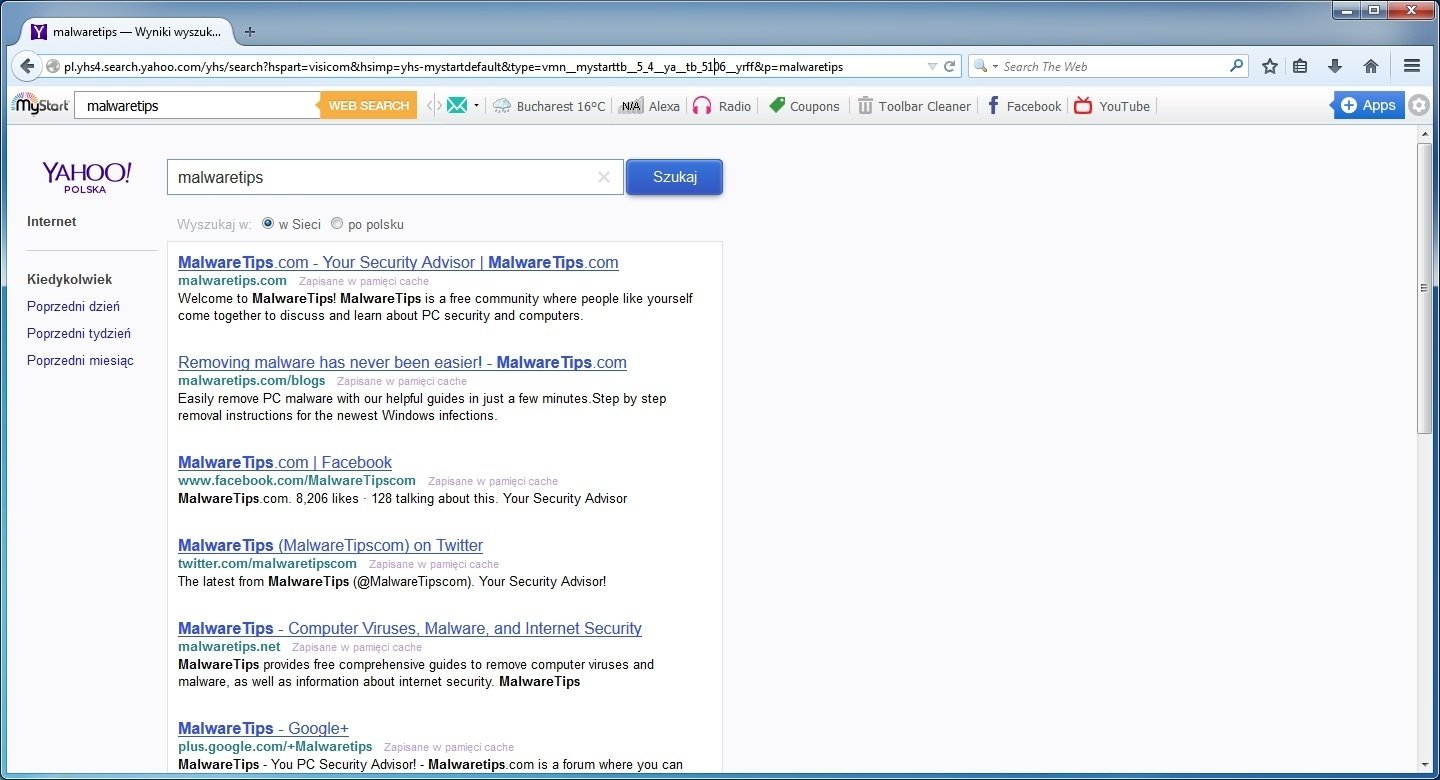
Task: Click the globe site identity icon
Action: [53, 67]
